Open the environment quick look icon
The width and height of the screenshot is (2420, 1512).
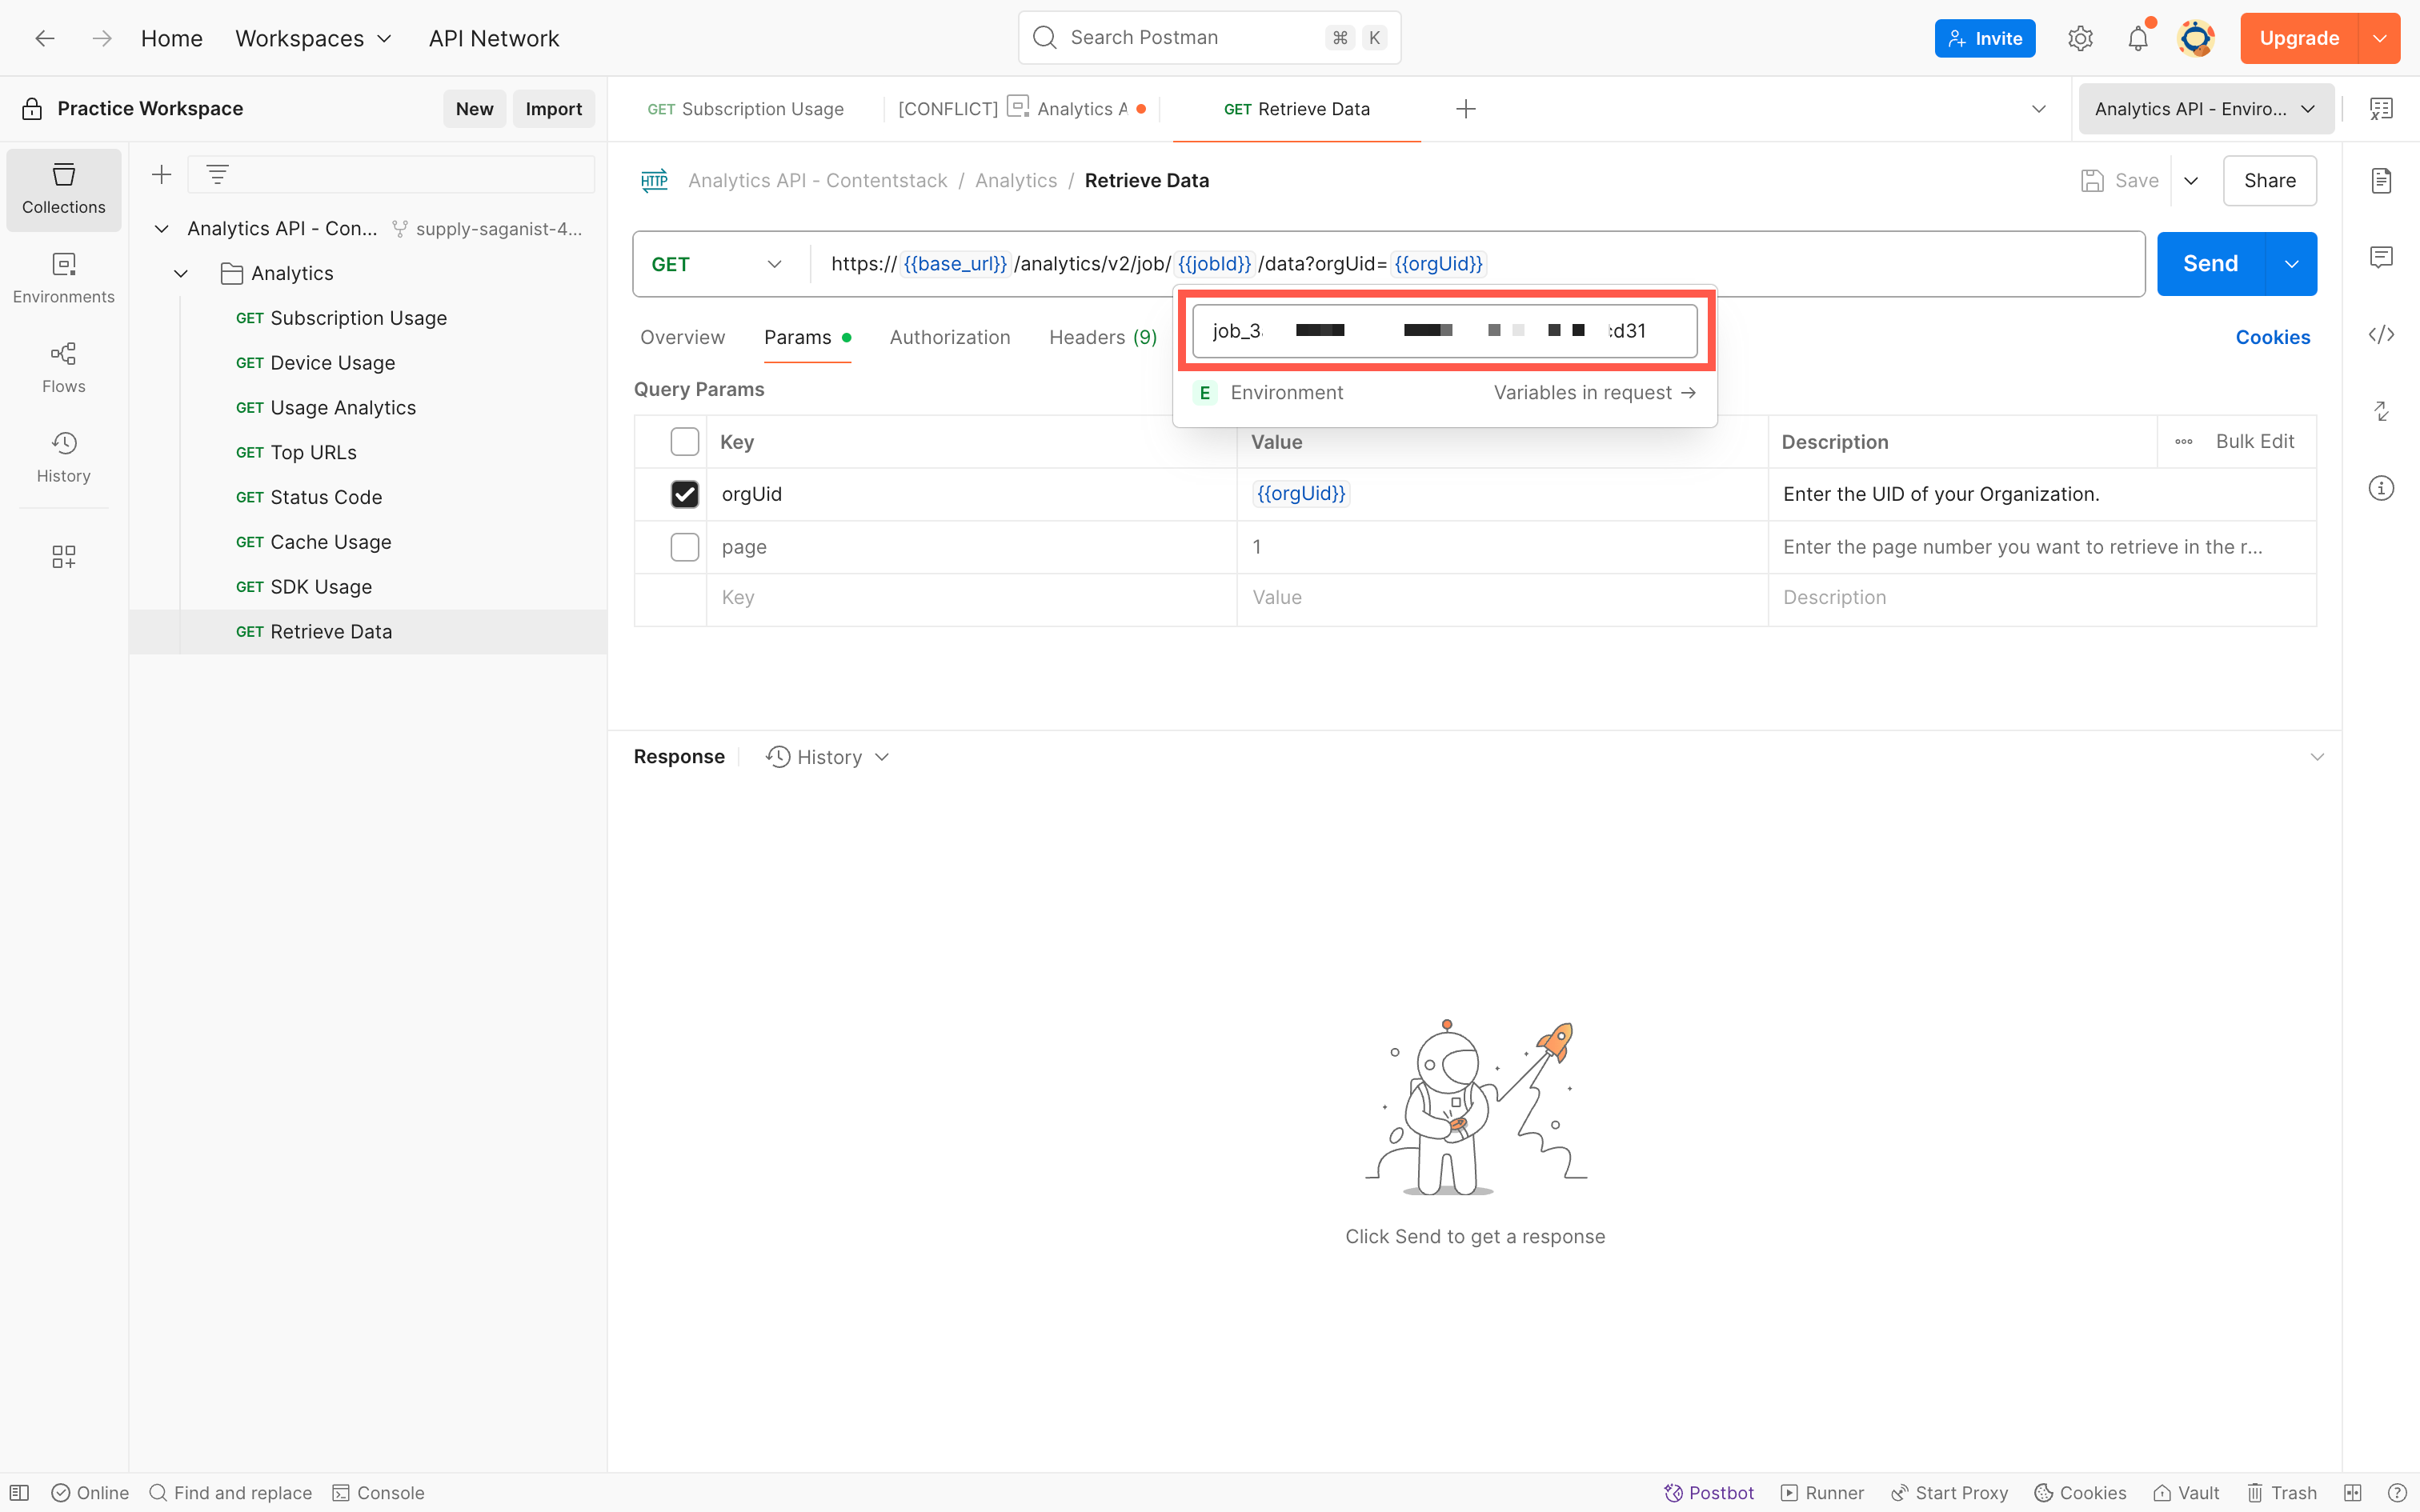coord(2381,109)
